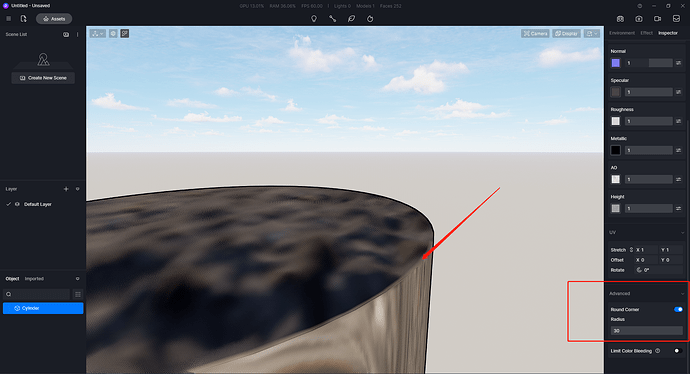Open the Display dropdown in viewport

point(566,33)
